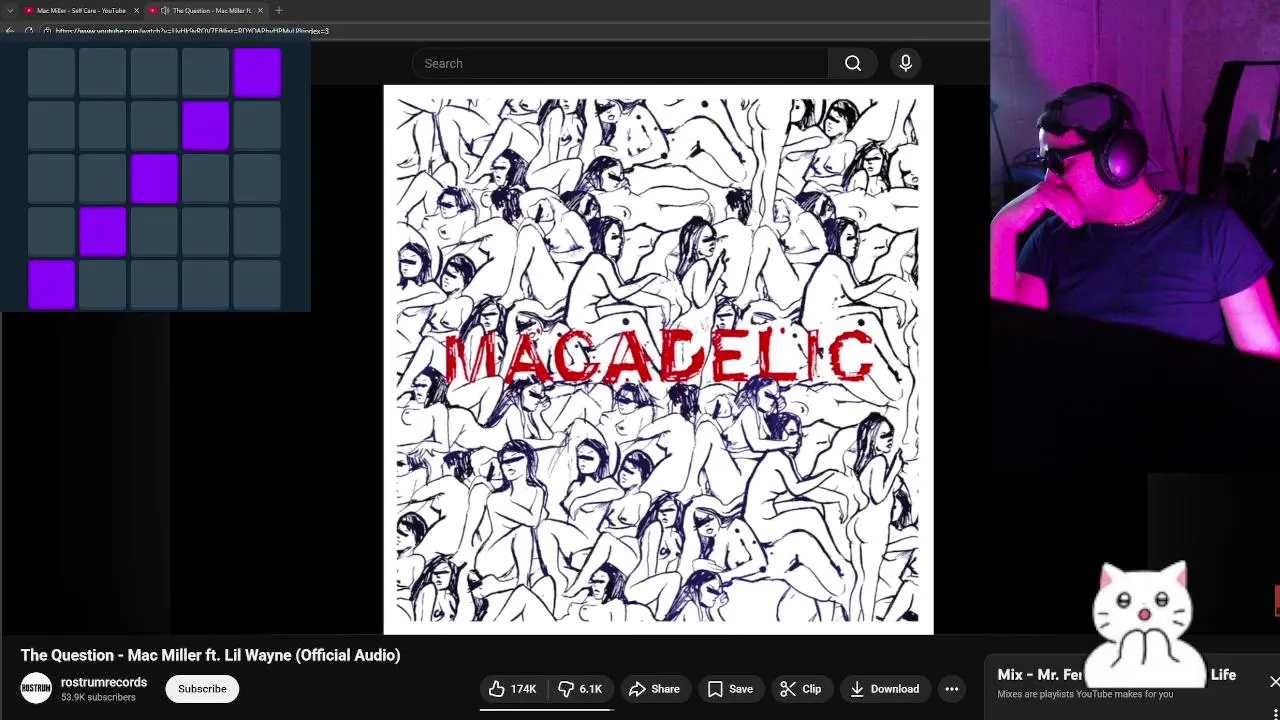View site information icon in address bar
Image resolution: width=1280 pixels, height=720 pixels.
(47, 31)
